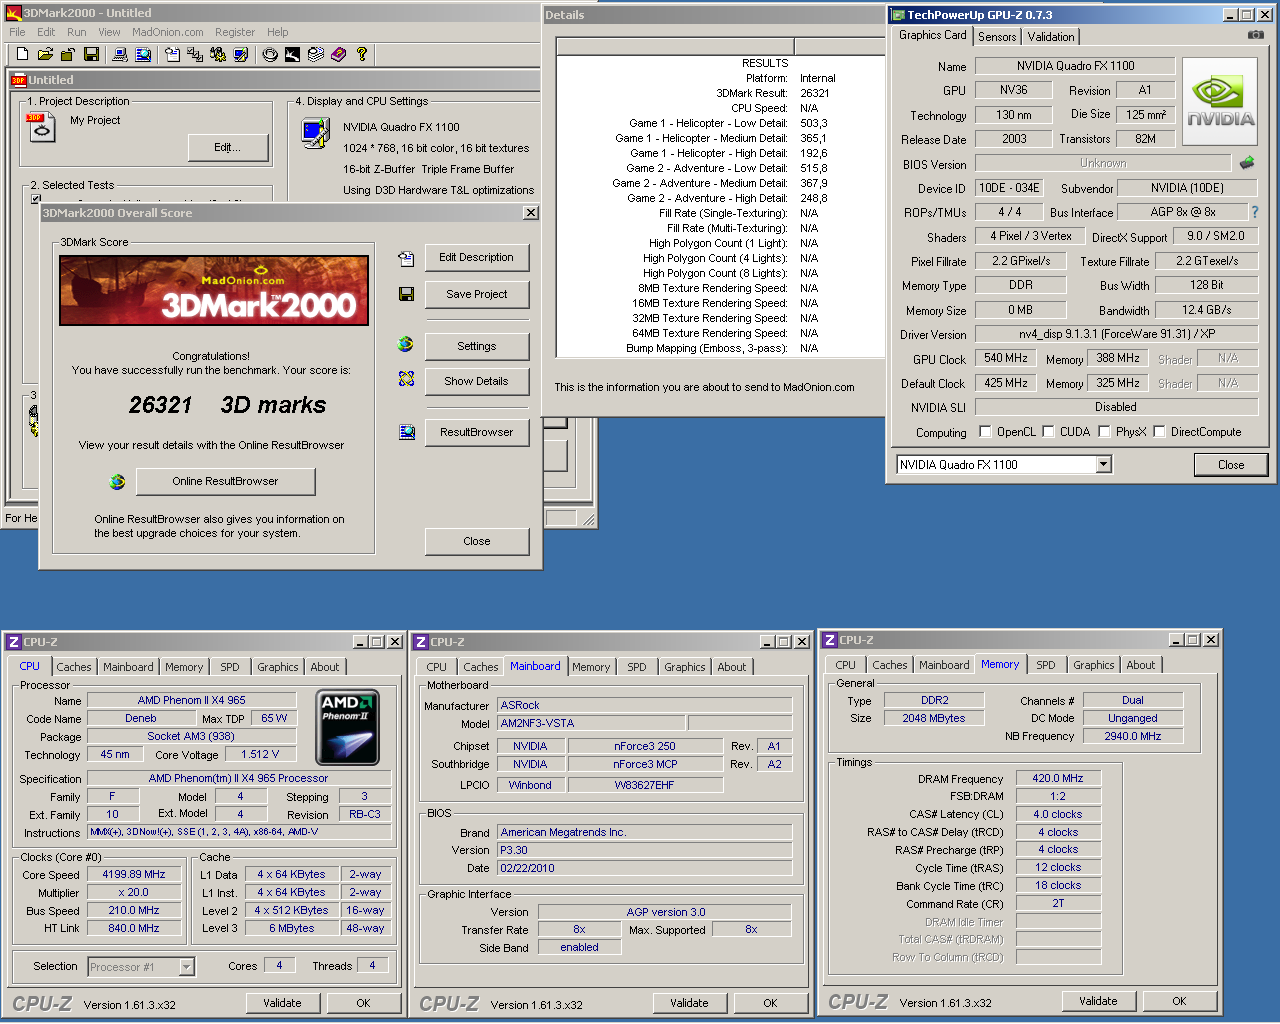Click the monitor icon in Display and CPU Settings

316,133
